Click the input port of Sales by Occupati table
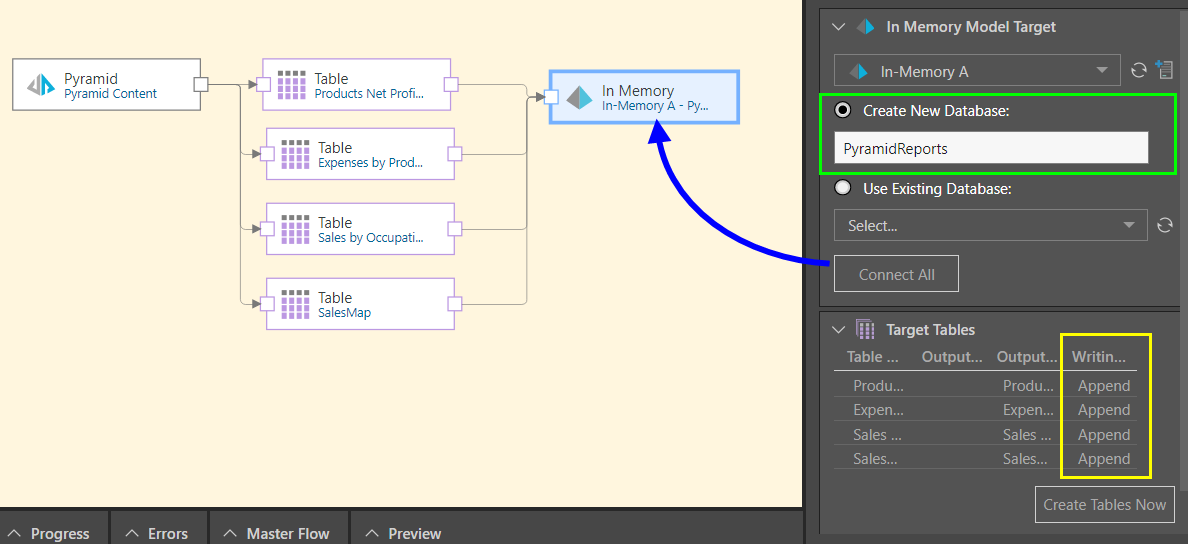This screenshot has height=544, width=1188. 266,229
